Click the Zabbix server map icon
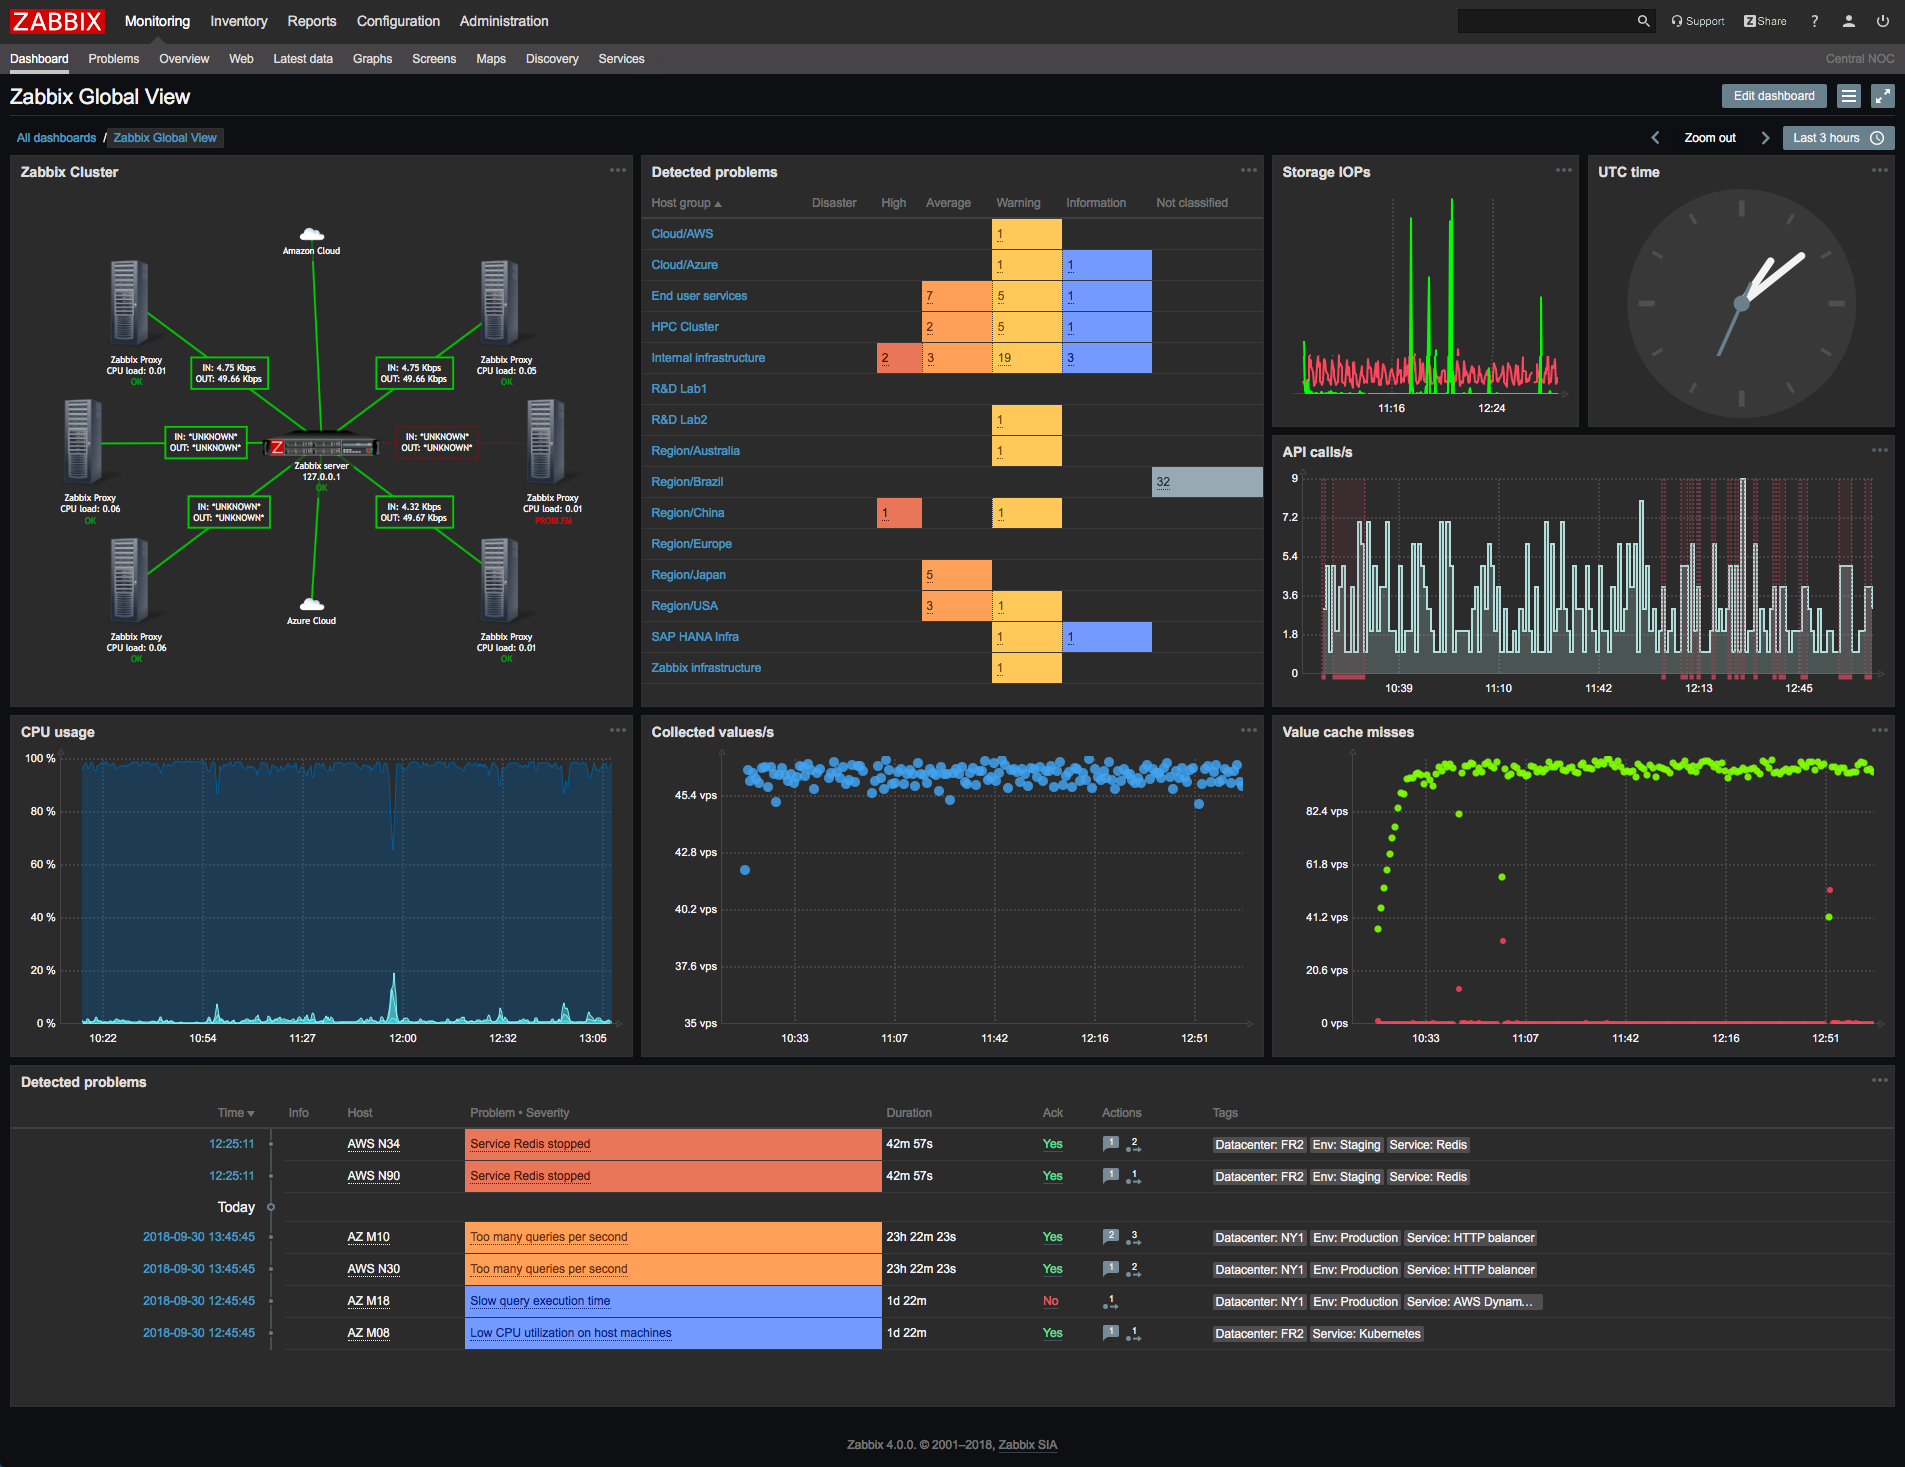The height and width of the screenshot is (1467, 1905). [321, 447]
